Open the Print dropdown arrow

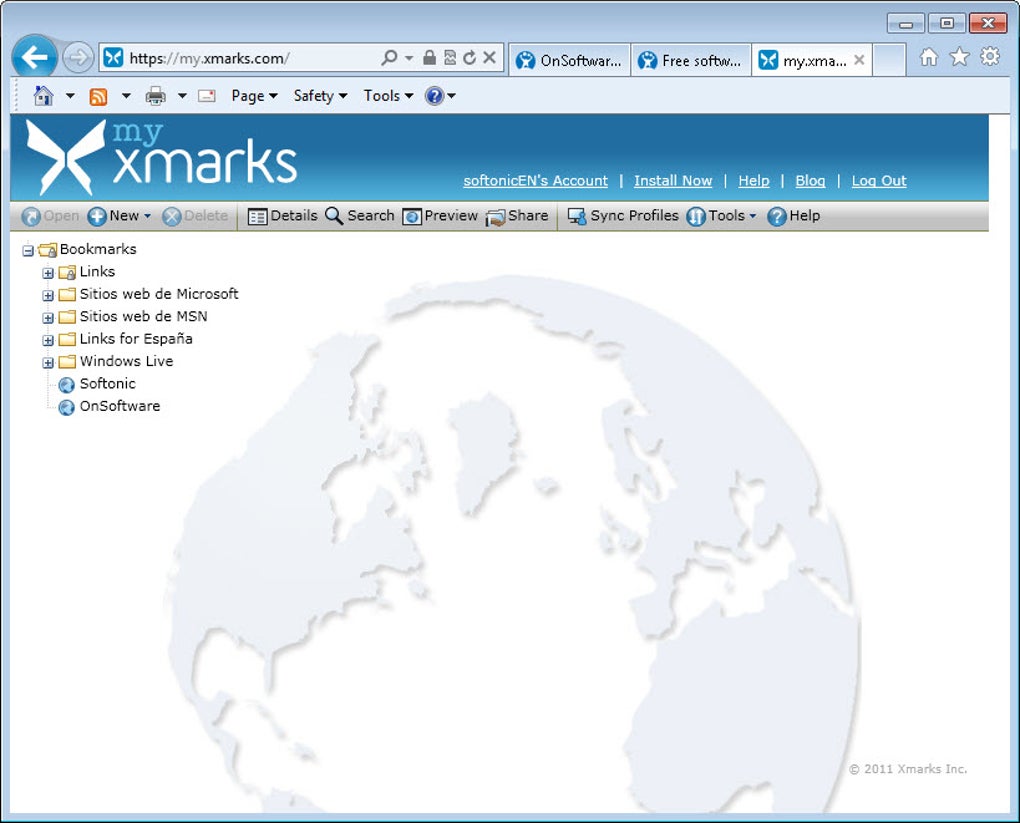(x=182, y=96)
